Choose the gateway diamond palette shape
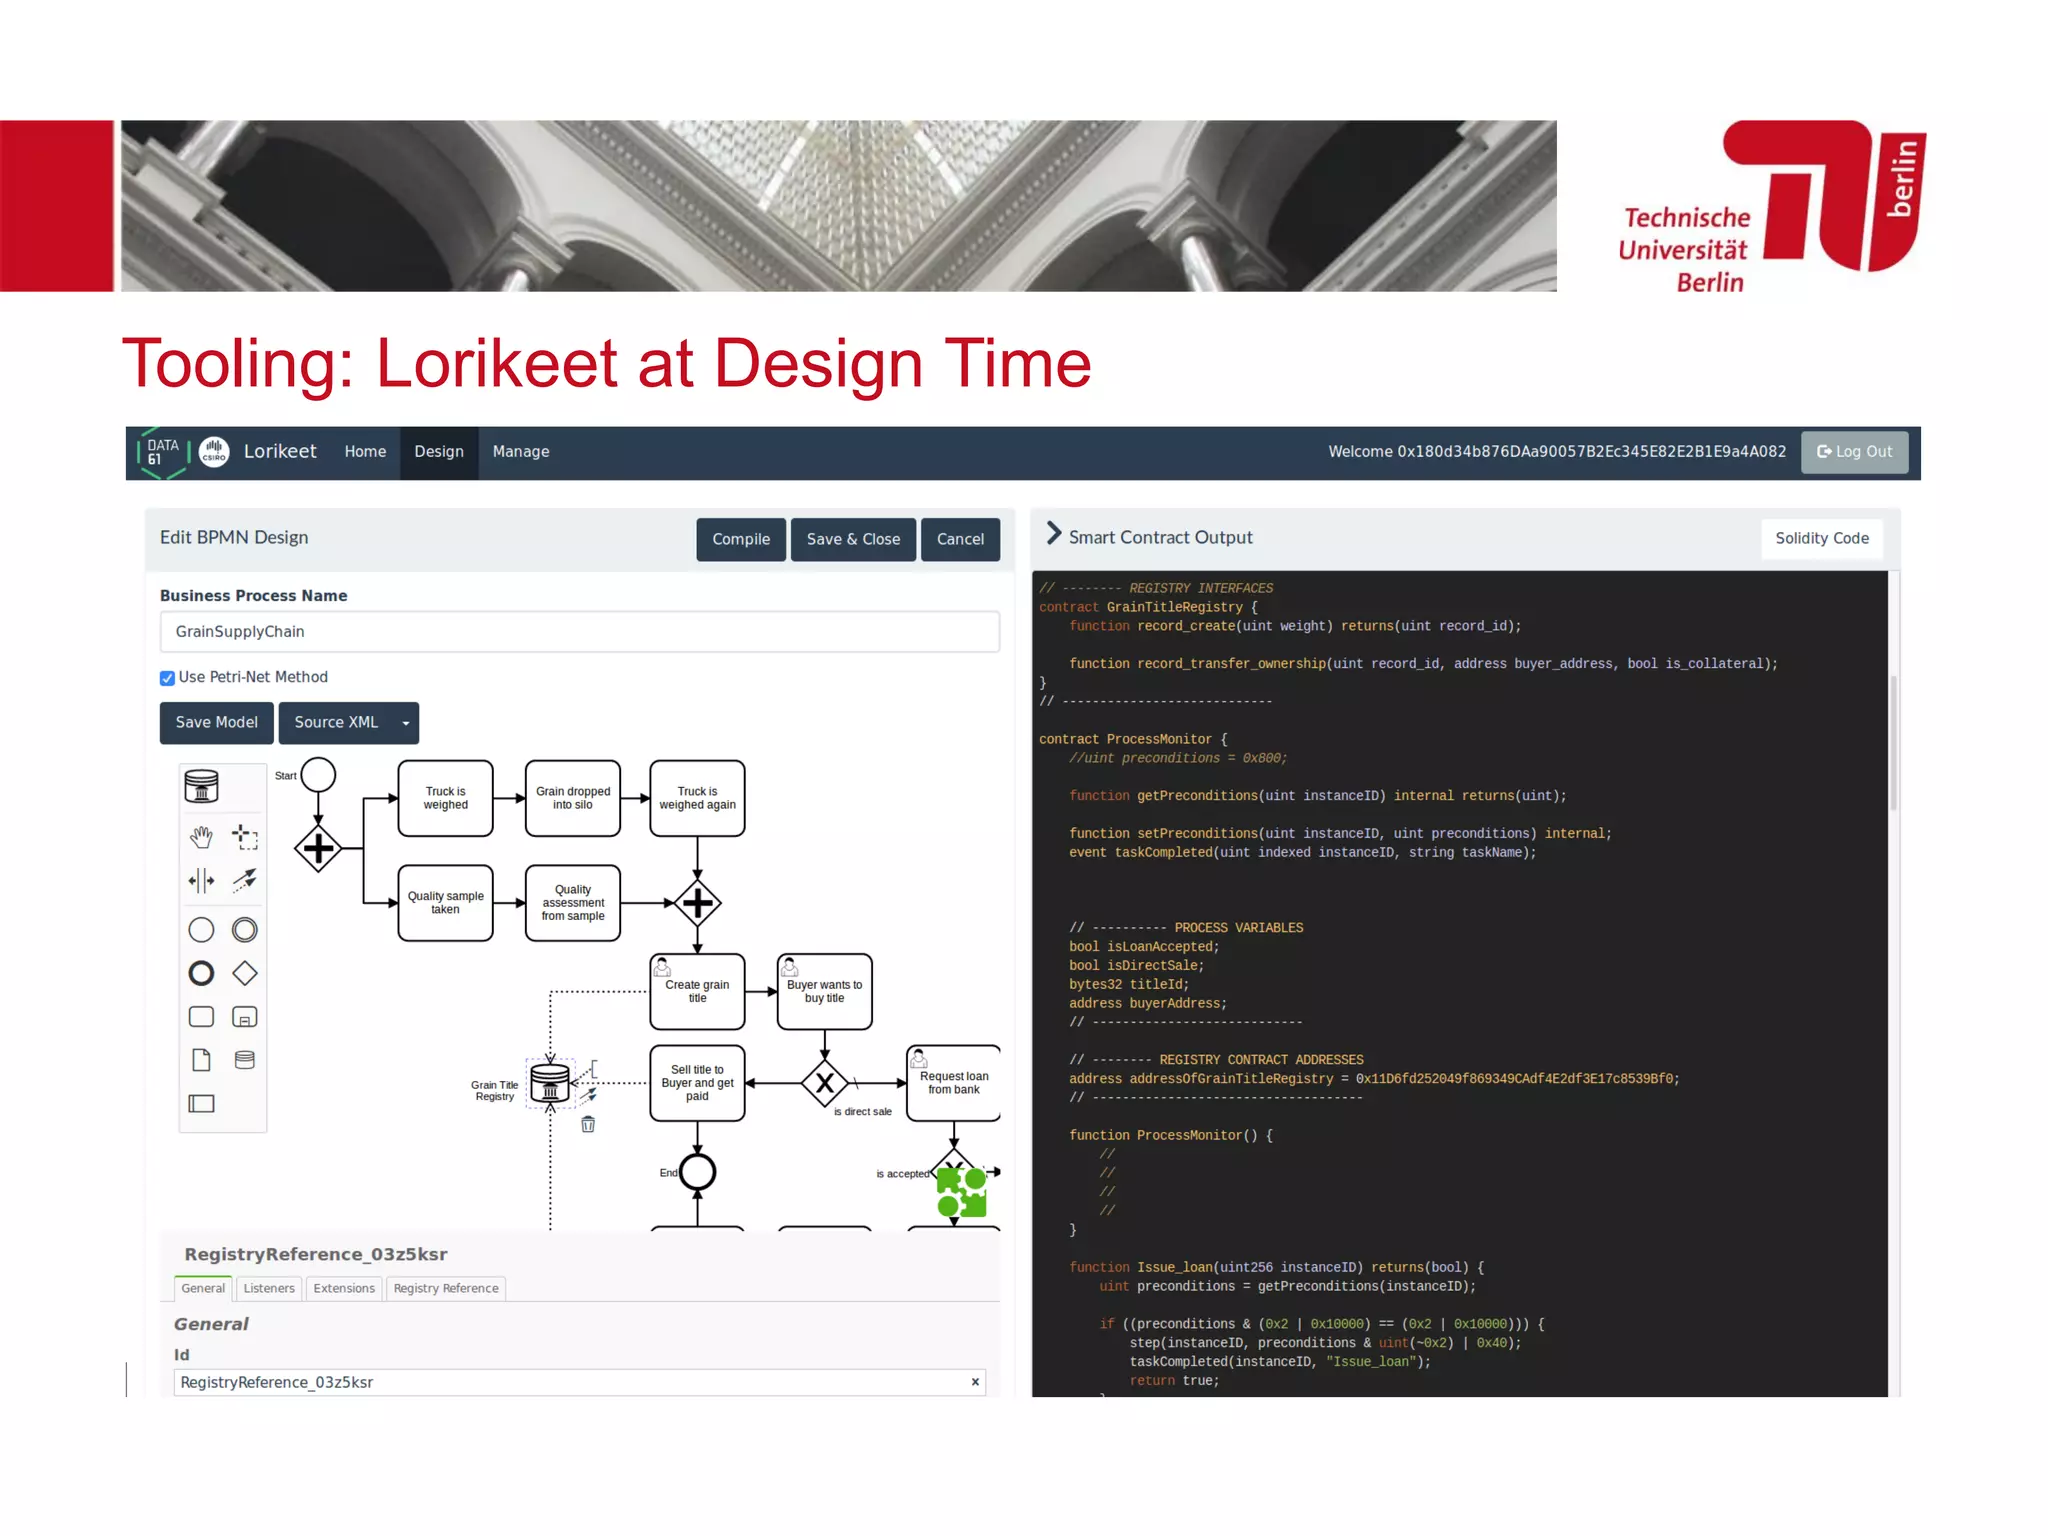This screenshot has height=1536, width=2048. point(245,973)
